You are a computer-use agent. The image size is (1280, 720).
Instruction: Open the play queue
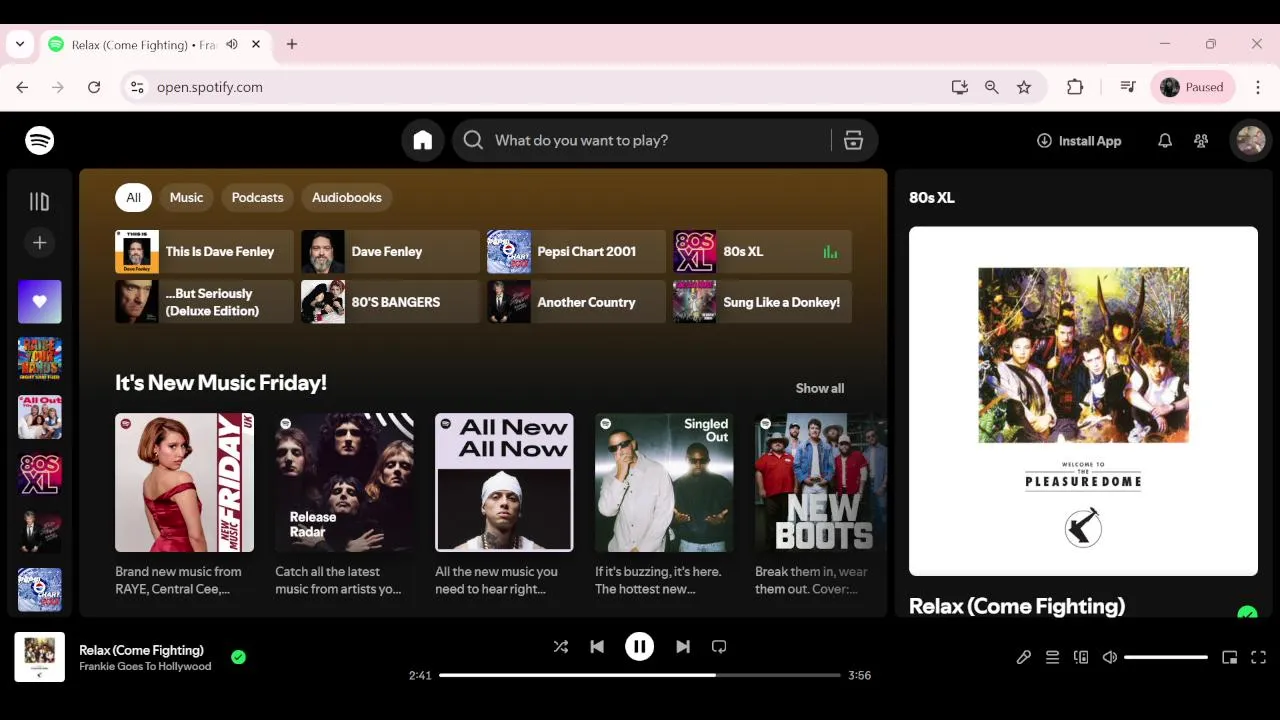tap(1052, 657)
